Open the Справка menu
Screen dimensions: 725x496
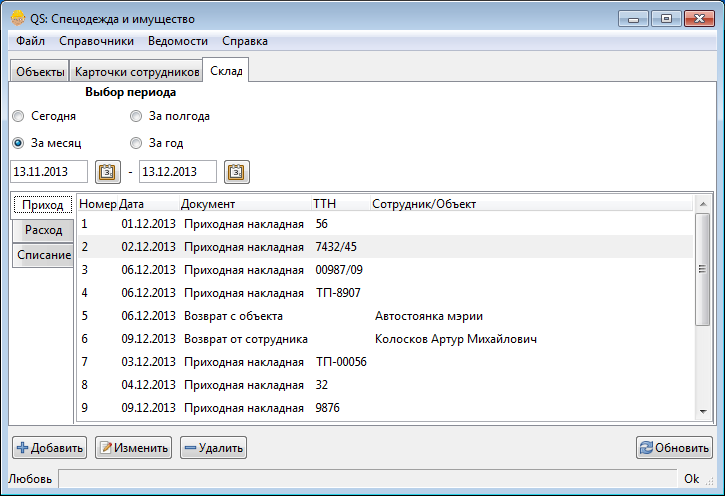pyautogui.click(x=245, y=41)
